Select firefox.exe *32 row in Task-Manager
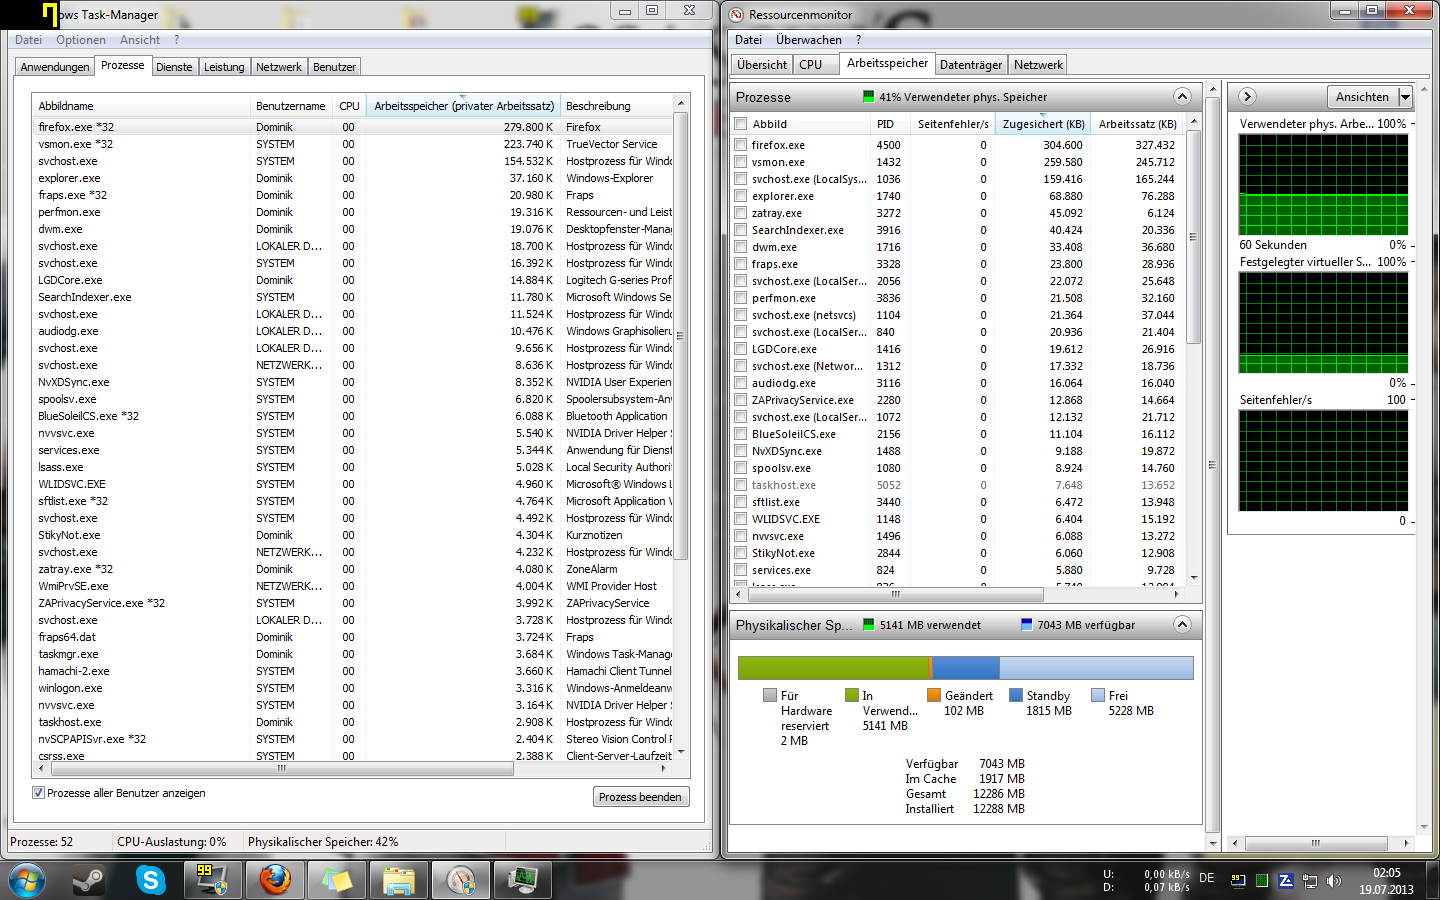 pyautogui.click(x=352, y=127)
